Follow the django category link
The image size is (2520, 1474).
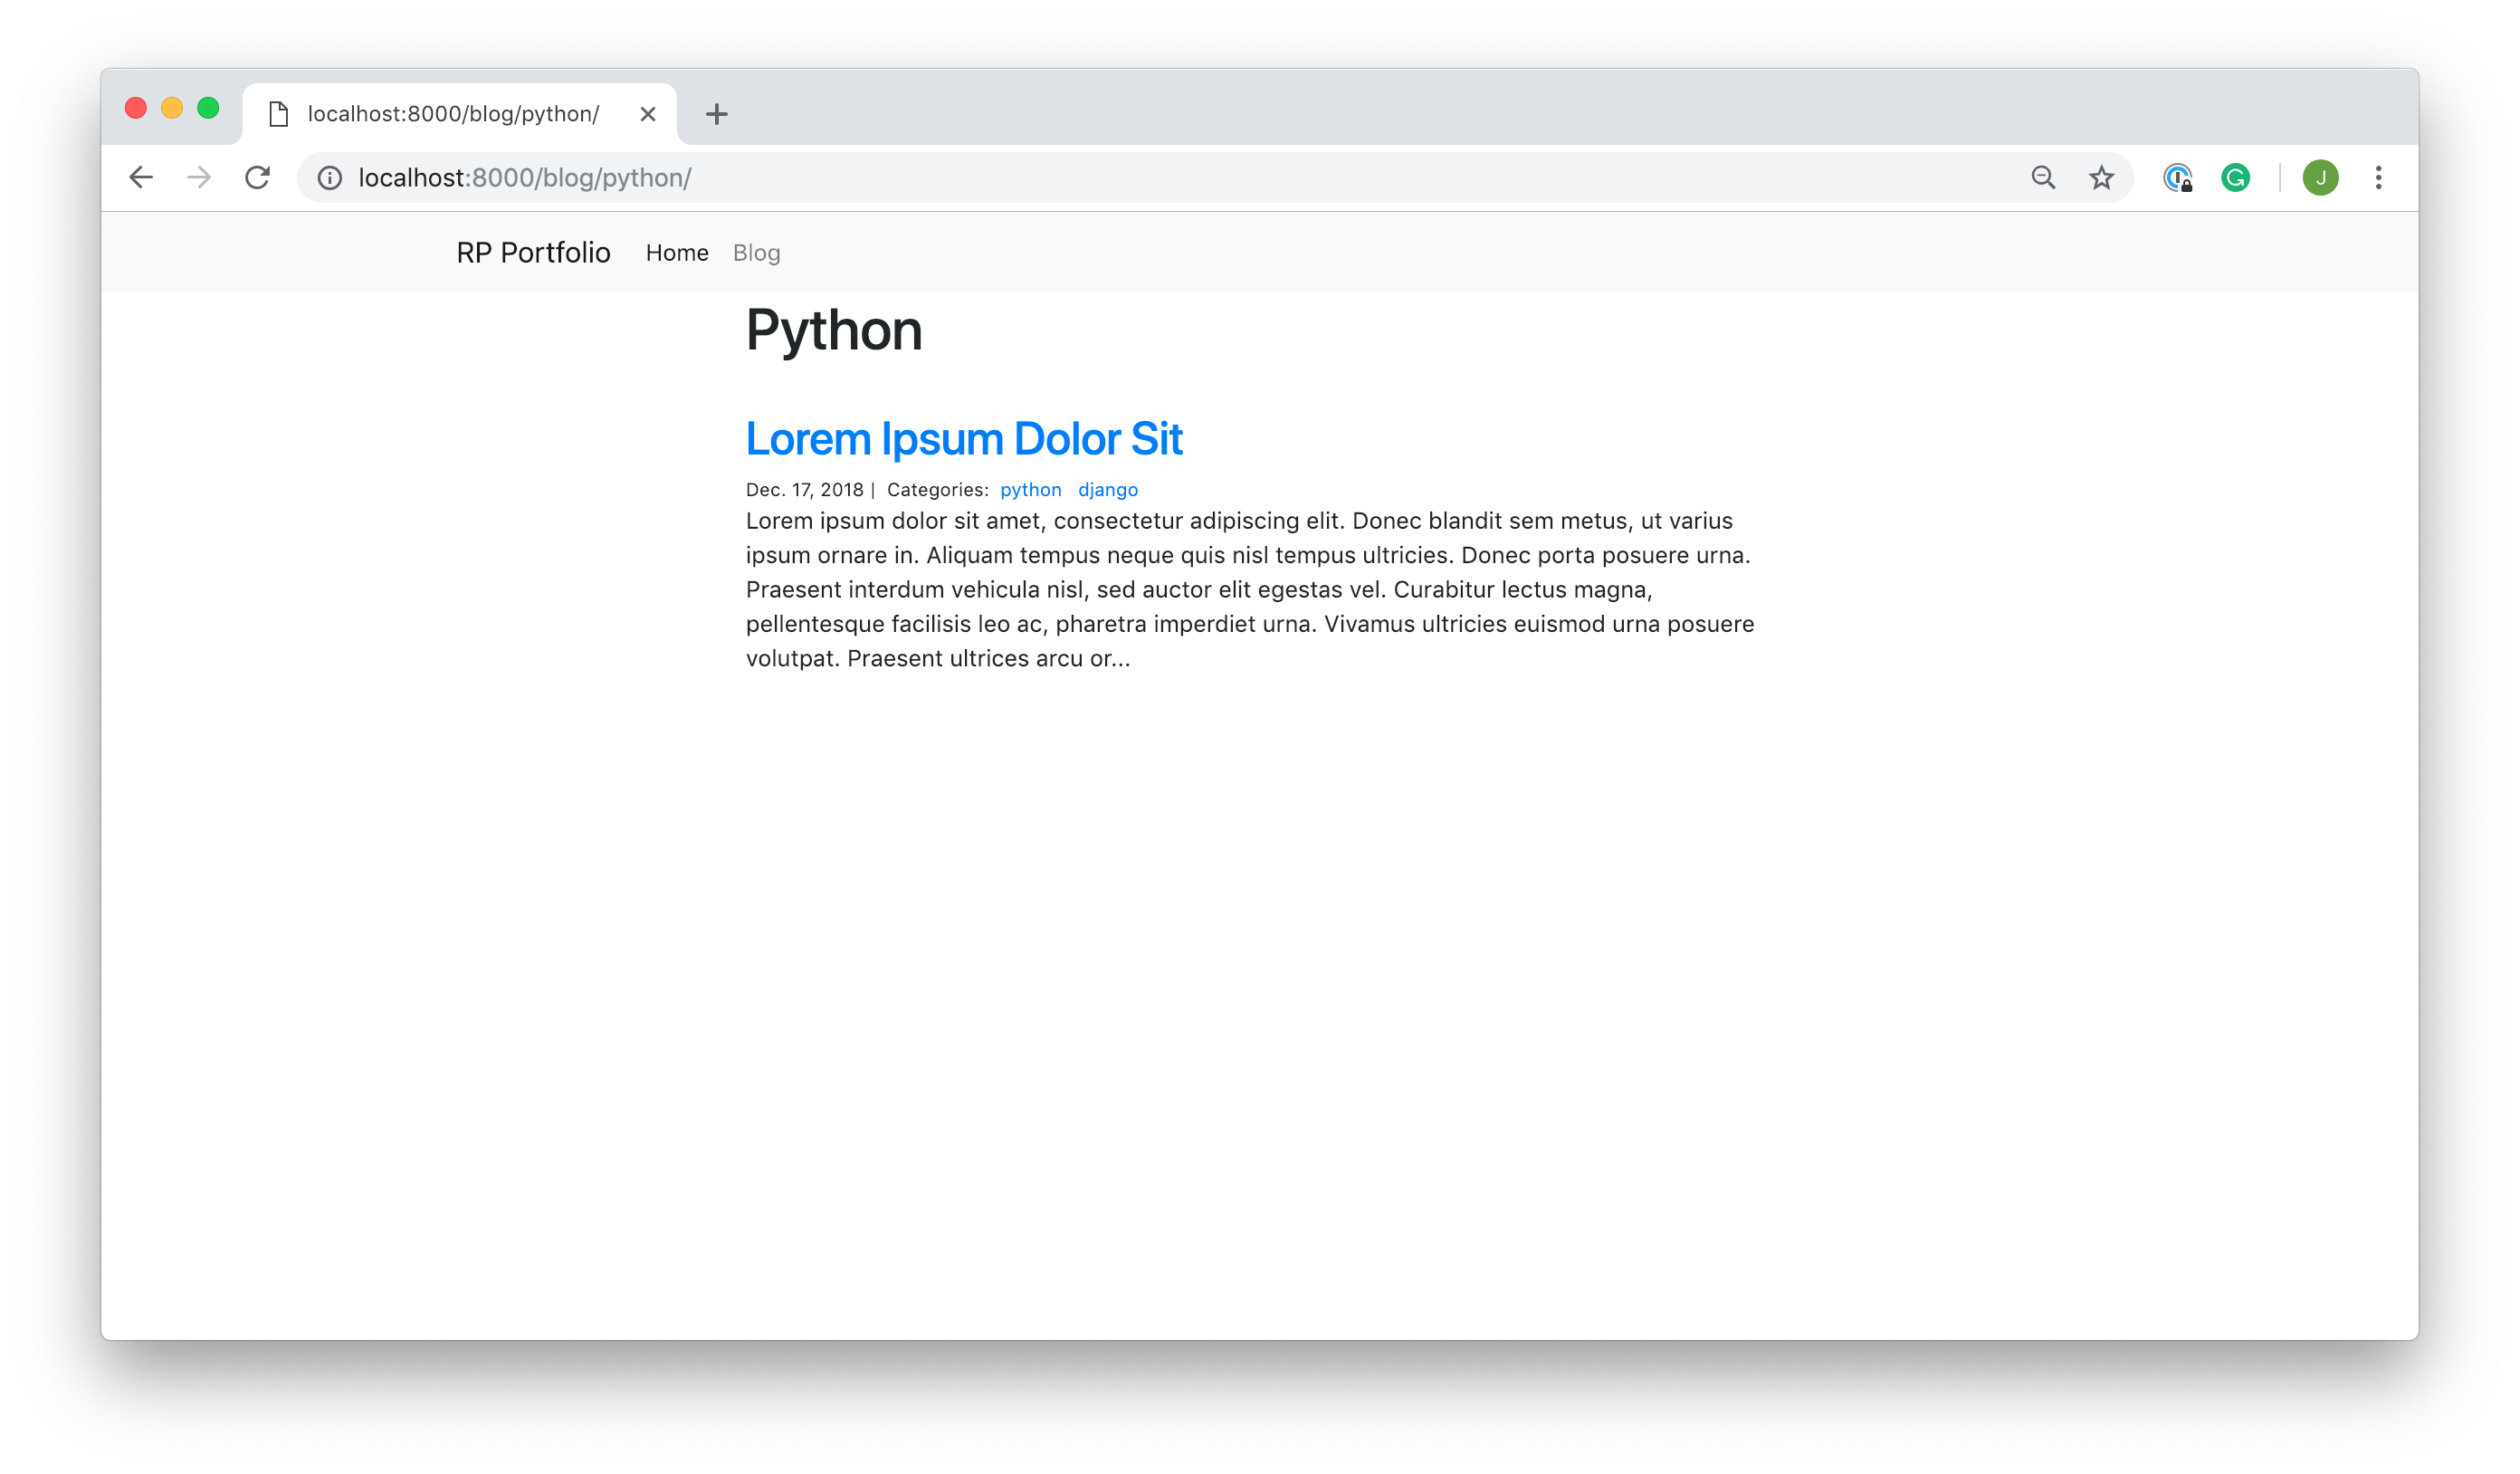1108,490
